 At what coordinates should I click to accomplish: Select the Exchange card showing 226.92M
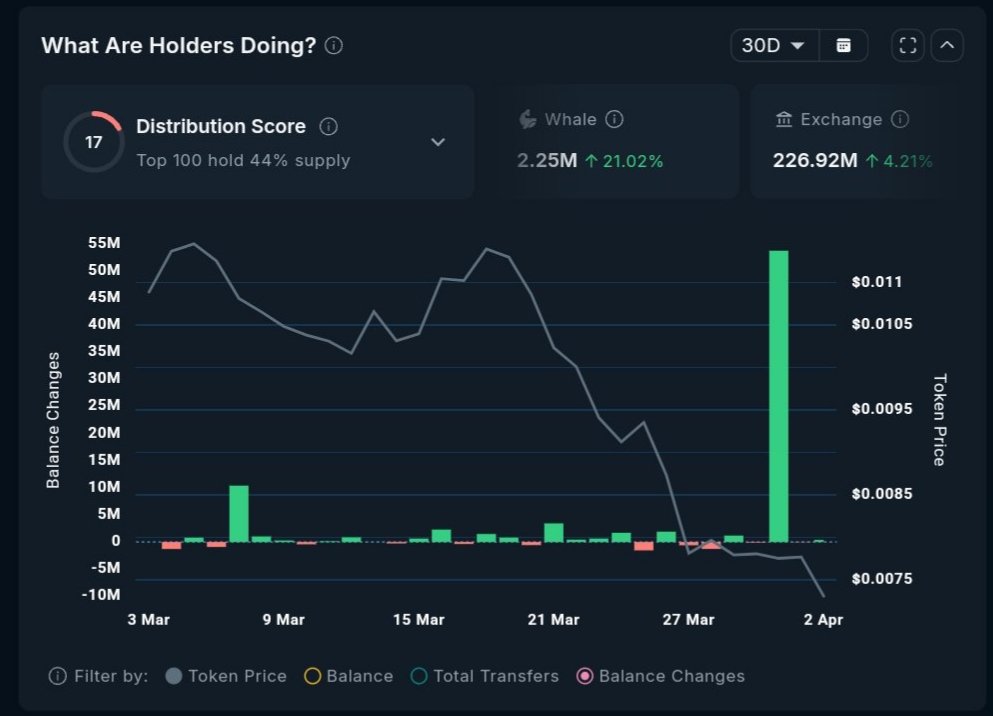click(852, 142)
